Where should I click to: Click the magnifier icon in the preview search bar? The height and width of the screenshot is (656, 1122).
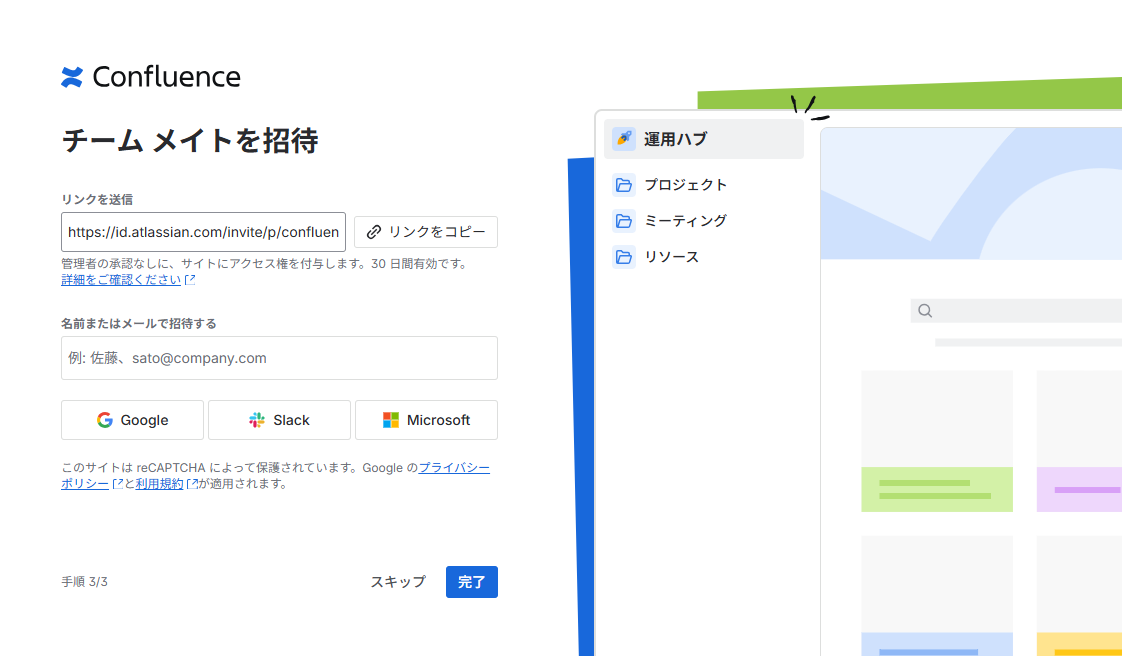click(925, 311)
